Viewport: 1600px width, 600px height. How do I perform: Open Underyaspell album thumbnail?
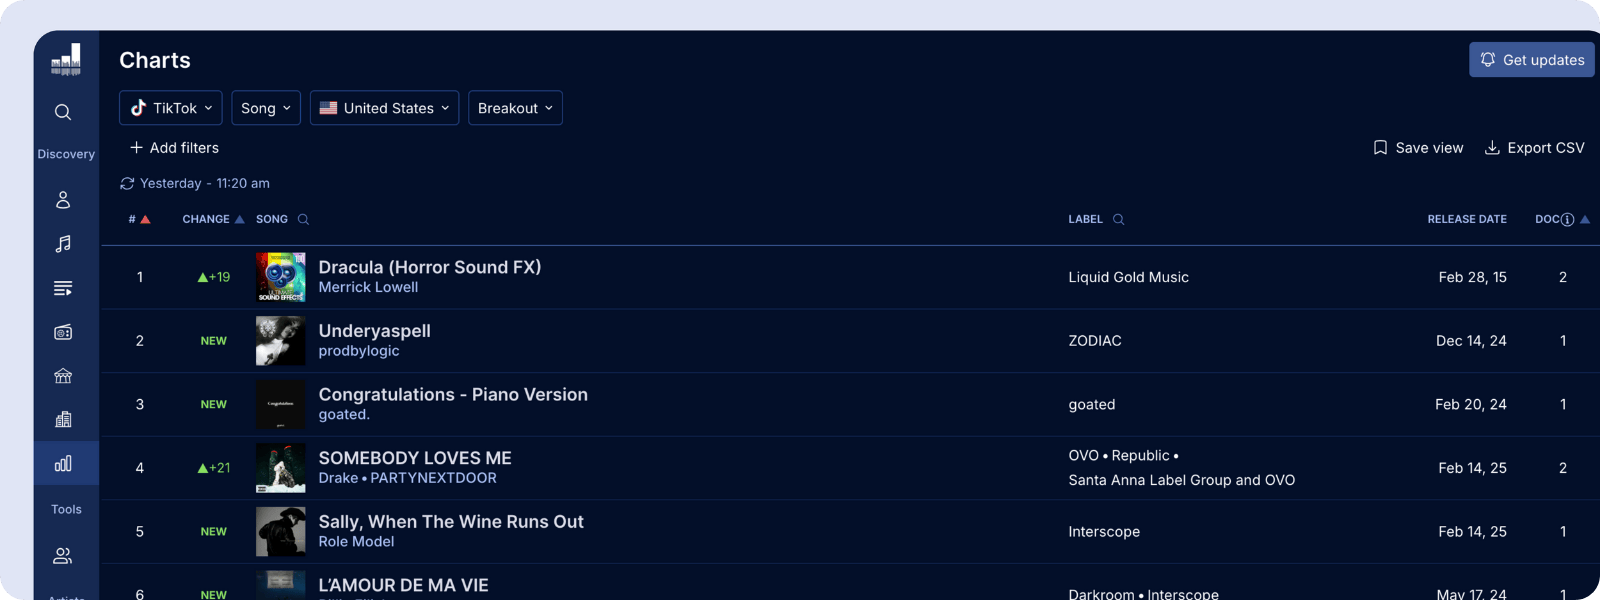click(x=281, y=341)
